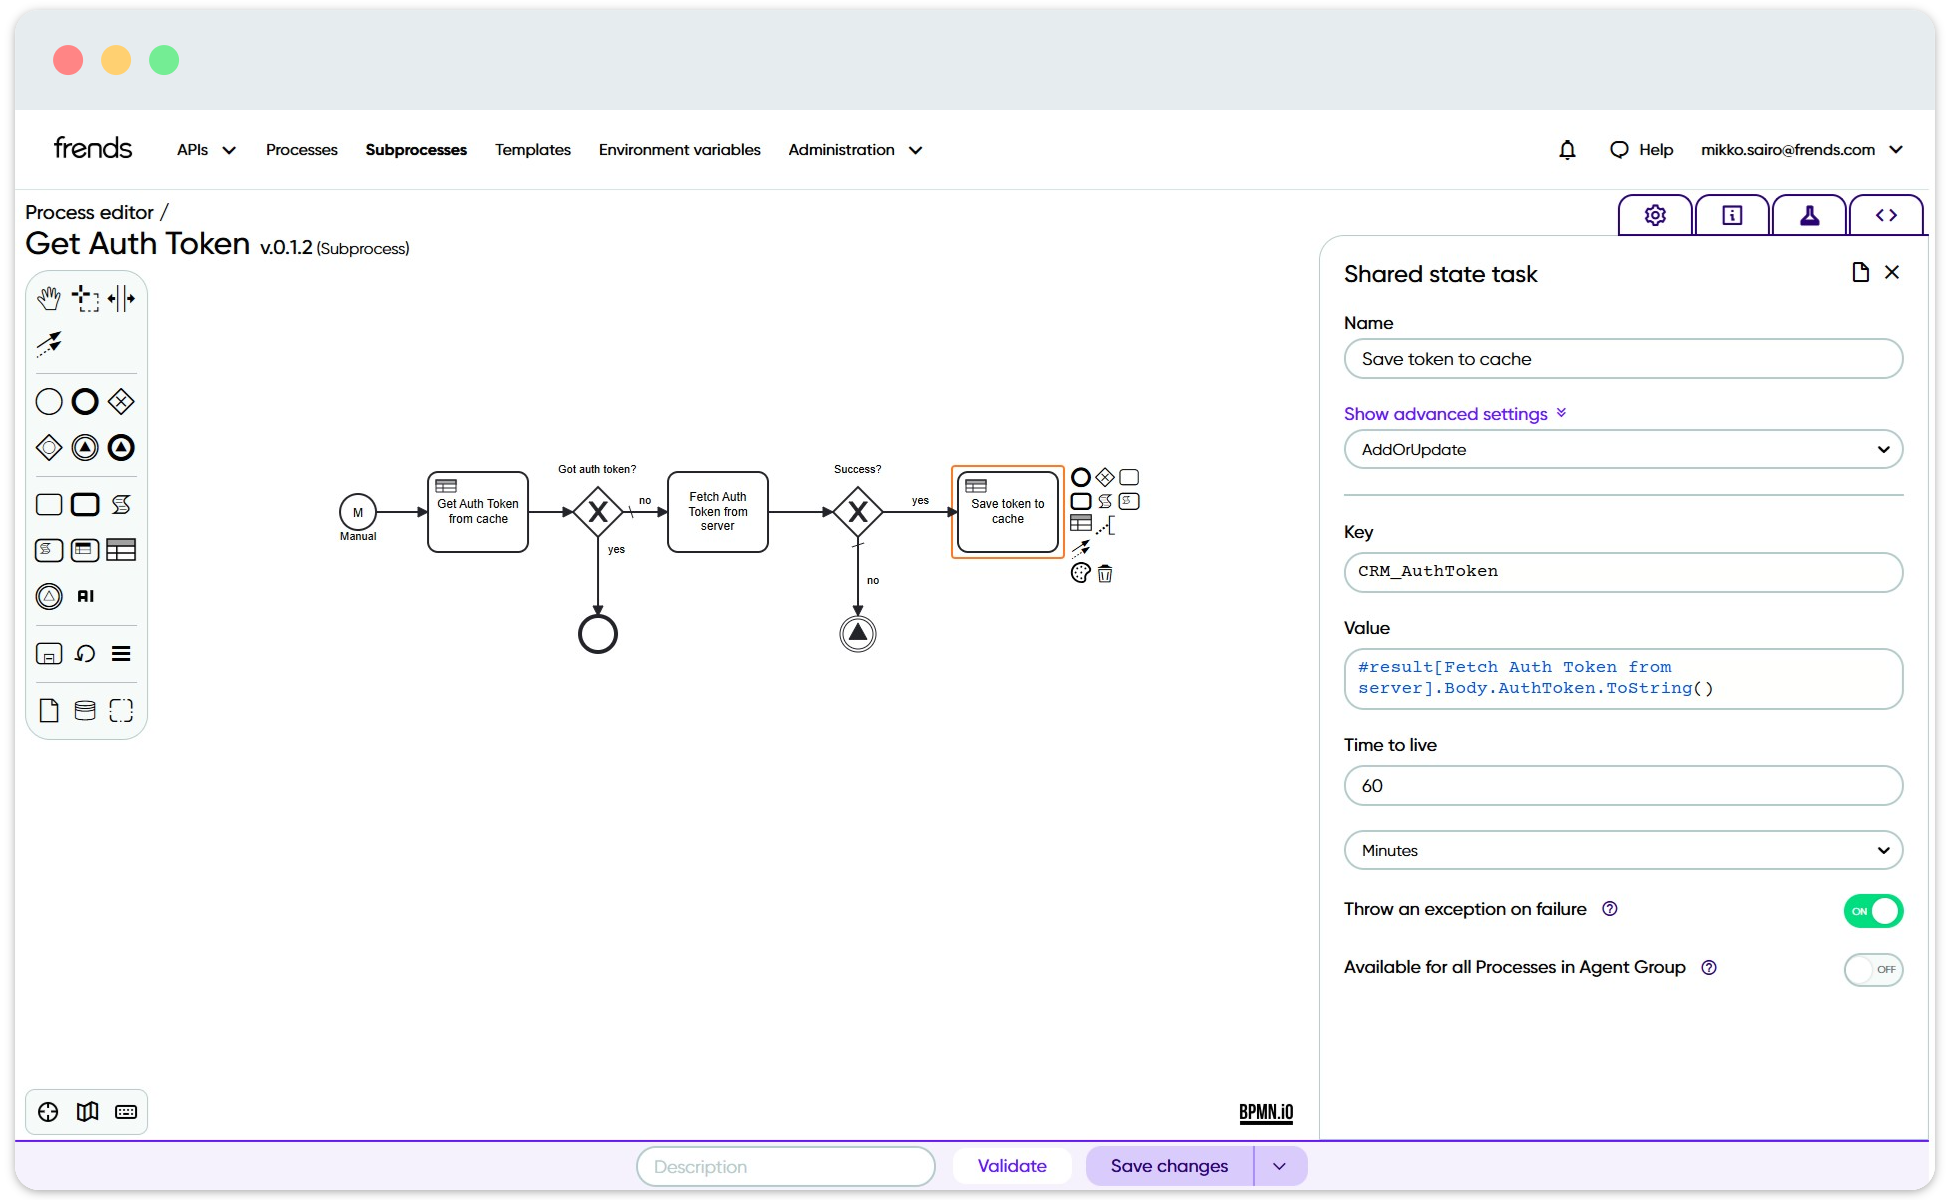1950x1200 pixels.
Task: Delete the selected task via trash icon
Action: [x=1104, y=573]
